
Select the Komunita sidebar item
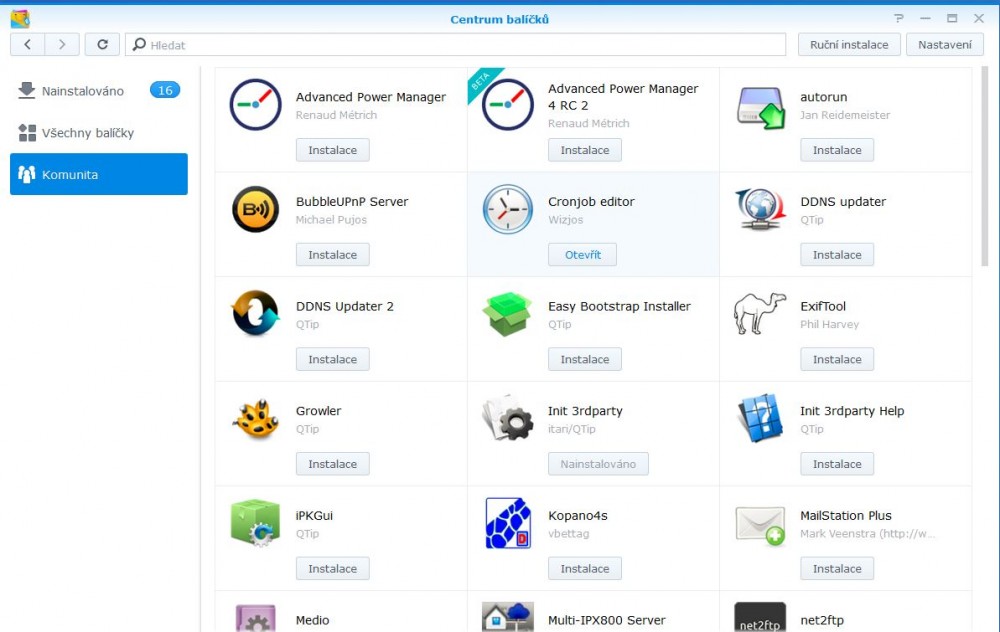coord(98,175)
